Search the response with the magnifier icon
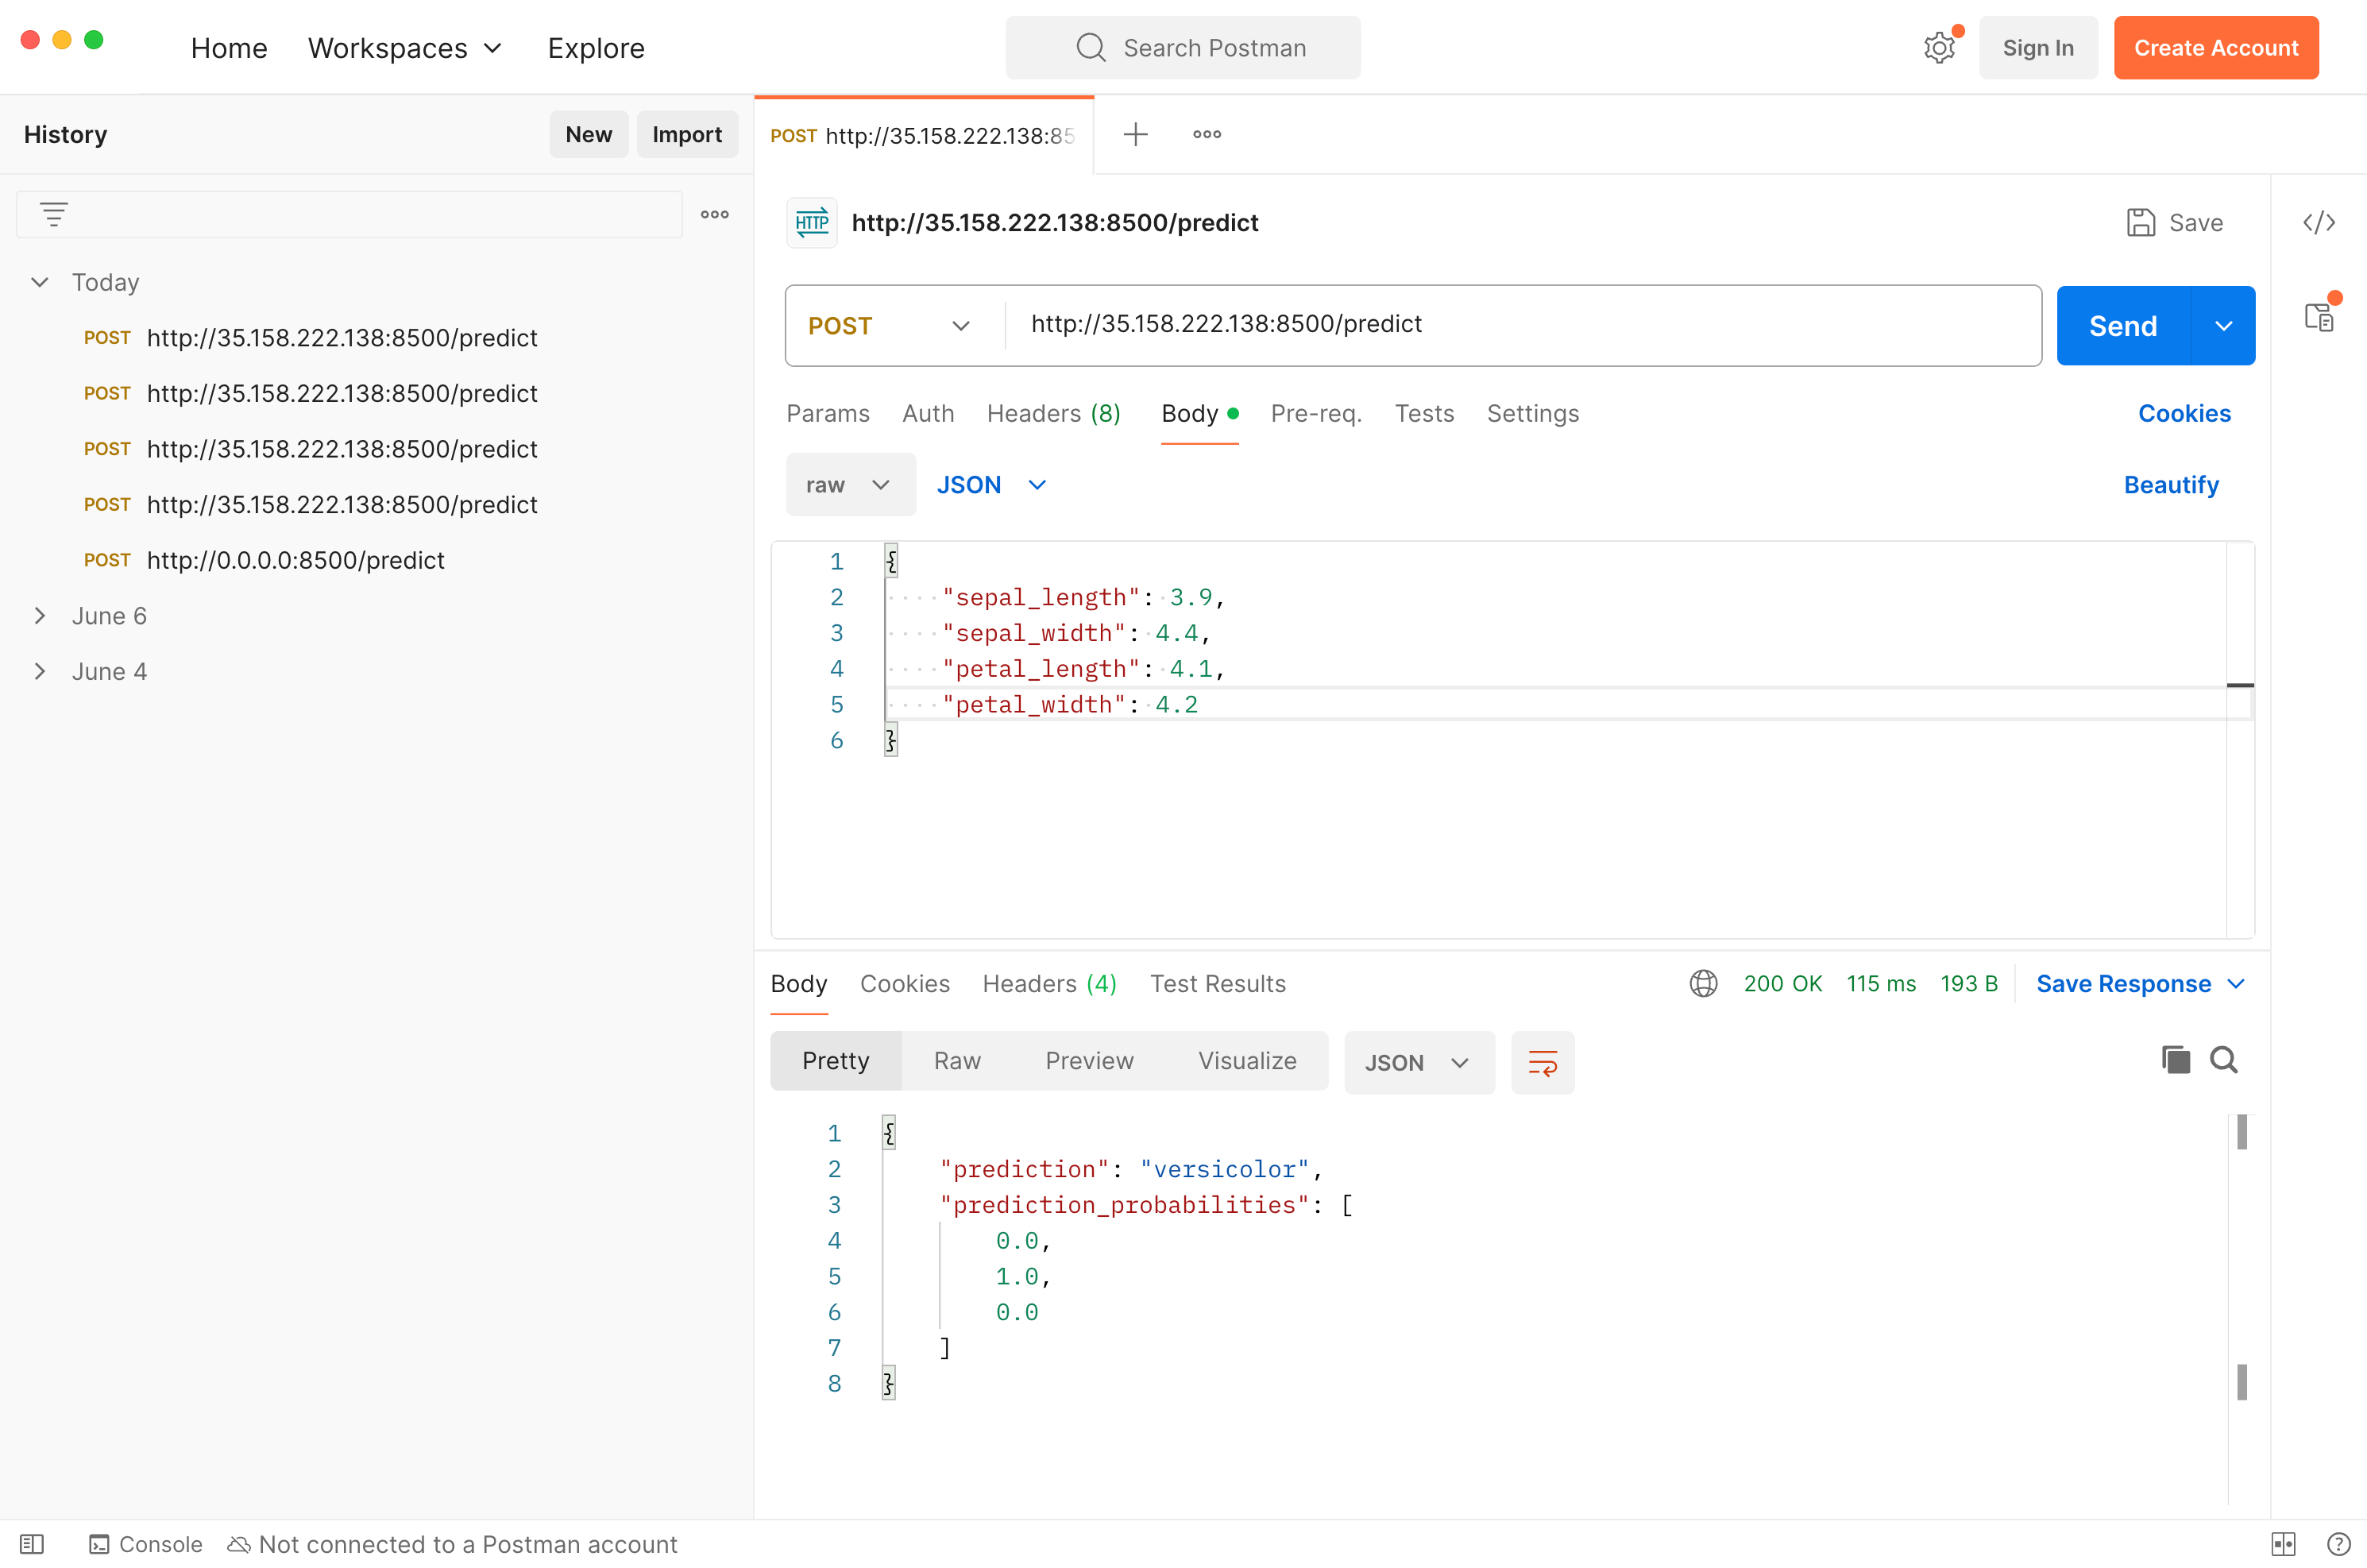The height and width of the screenshot is (1568, 2367). (2223, 1060)
